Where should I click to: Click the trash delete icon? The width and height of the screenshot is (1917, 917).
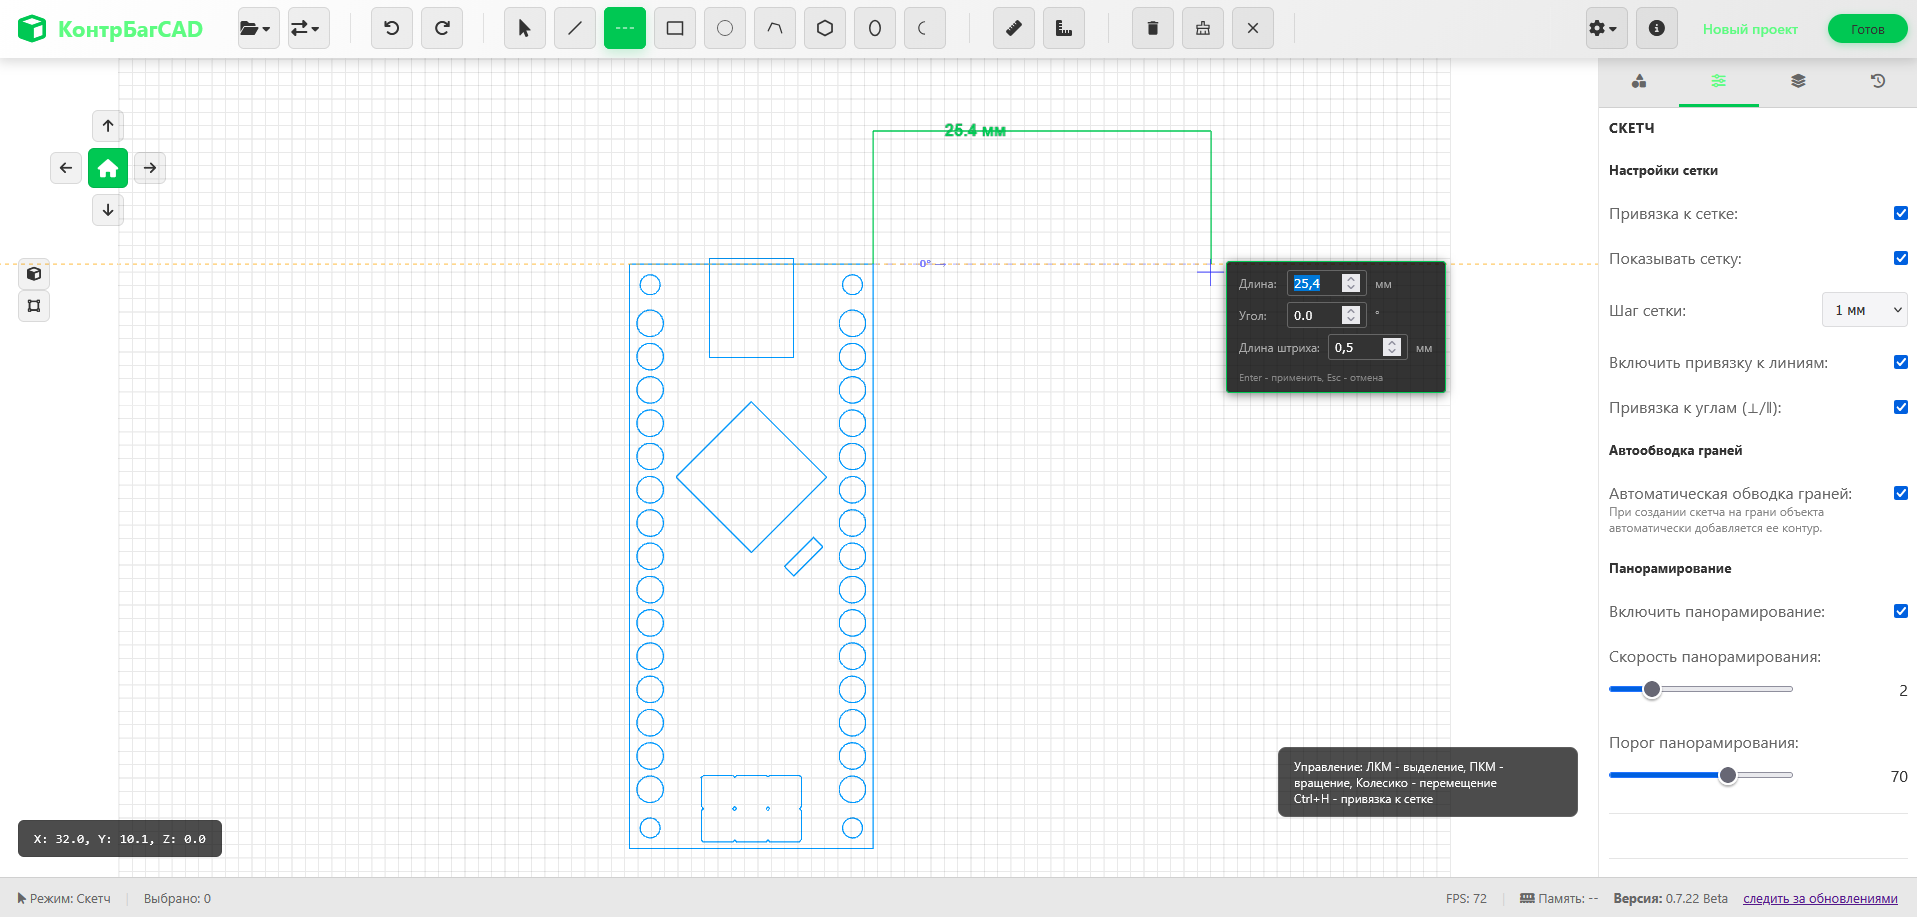[1153, 28]
